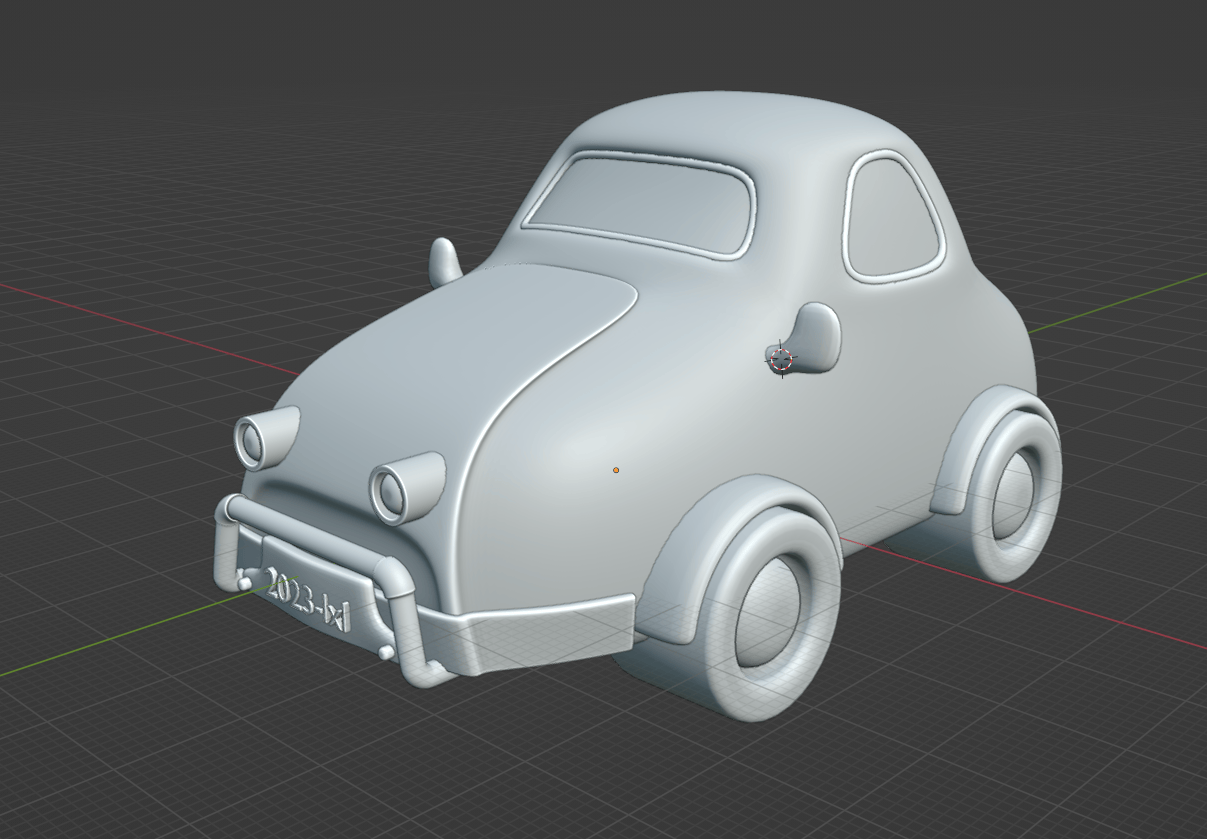Select the headlight at the car's corner
The height and width of the screenshot is (839, 1207).
[265, 438]
